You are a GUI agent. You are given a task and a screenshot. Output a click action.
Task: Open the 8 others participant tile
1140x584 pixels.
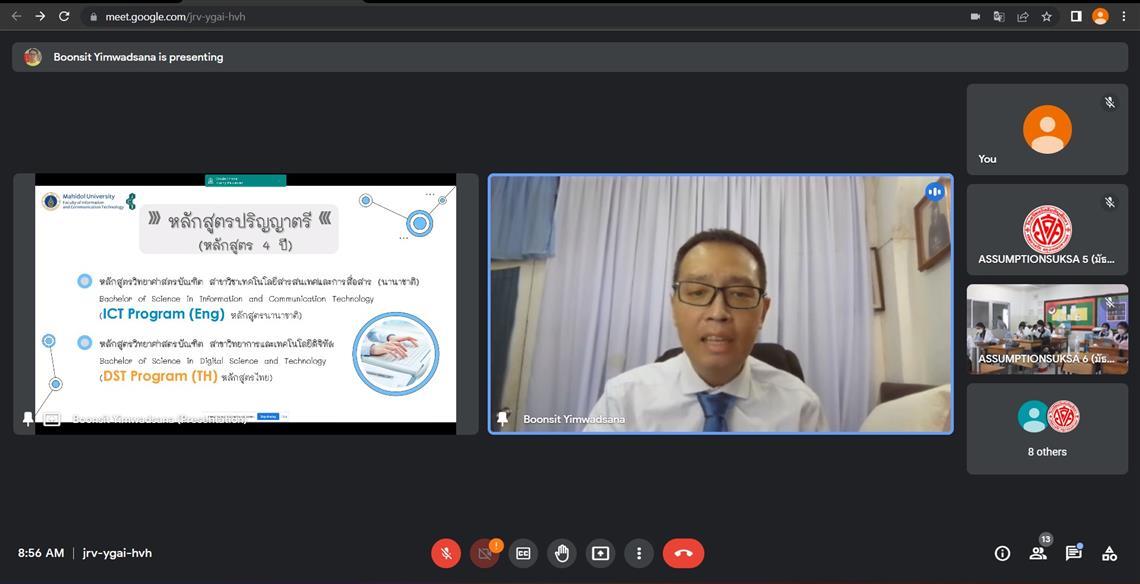pyautogui.click(x=1047, y=429)
